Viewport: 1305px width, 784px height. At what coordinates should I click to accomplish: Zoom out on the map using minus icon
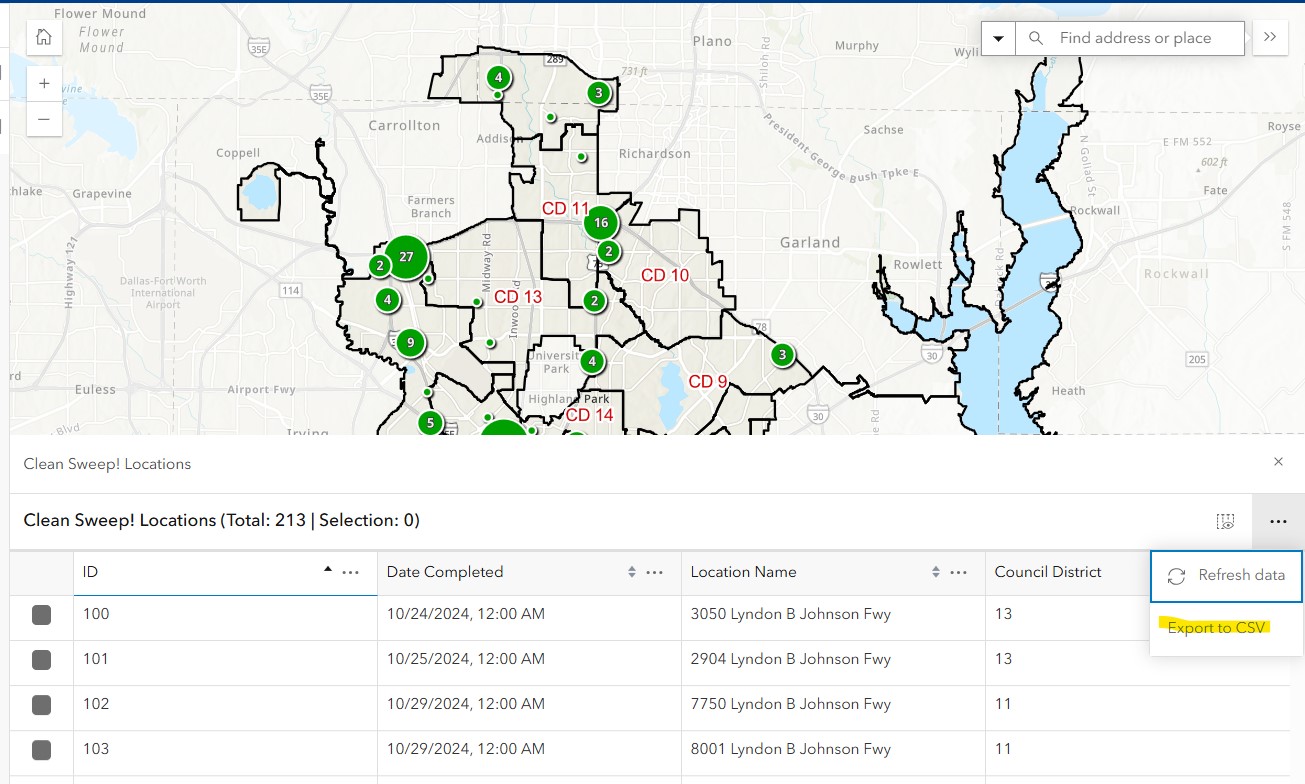click(44, 119)
